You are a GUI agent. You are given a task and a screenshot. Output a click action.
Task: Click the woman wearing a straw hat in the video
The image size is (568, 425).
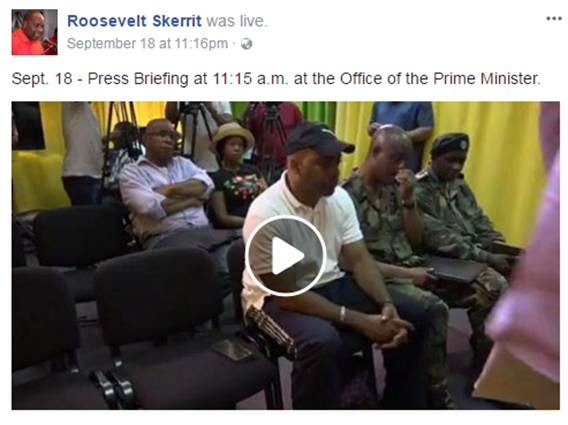tap(234, 176)
